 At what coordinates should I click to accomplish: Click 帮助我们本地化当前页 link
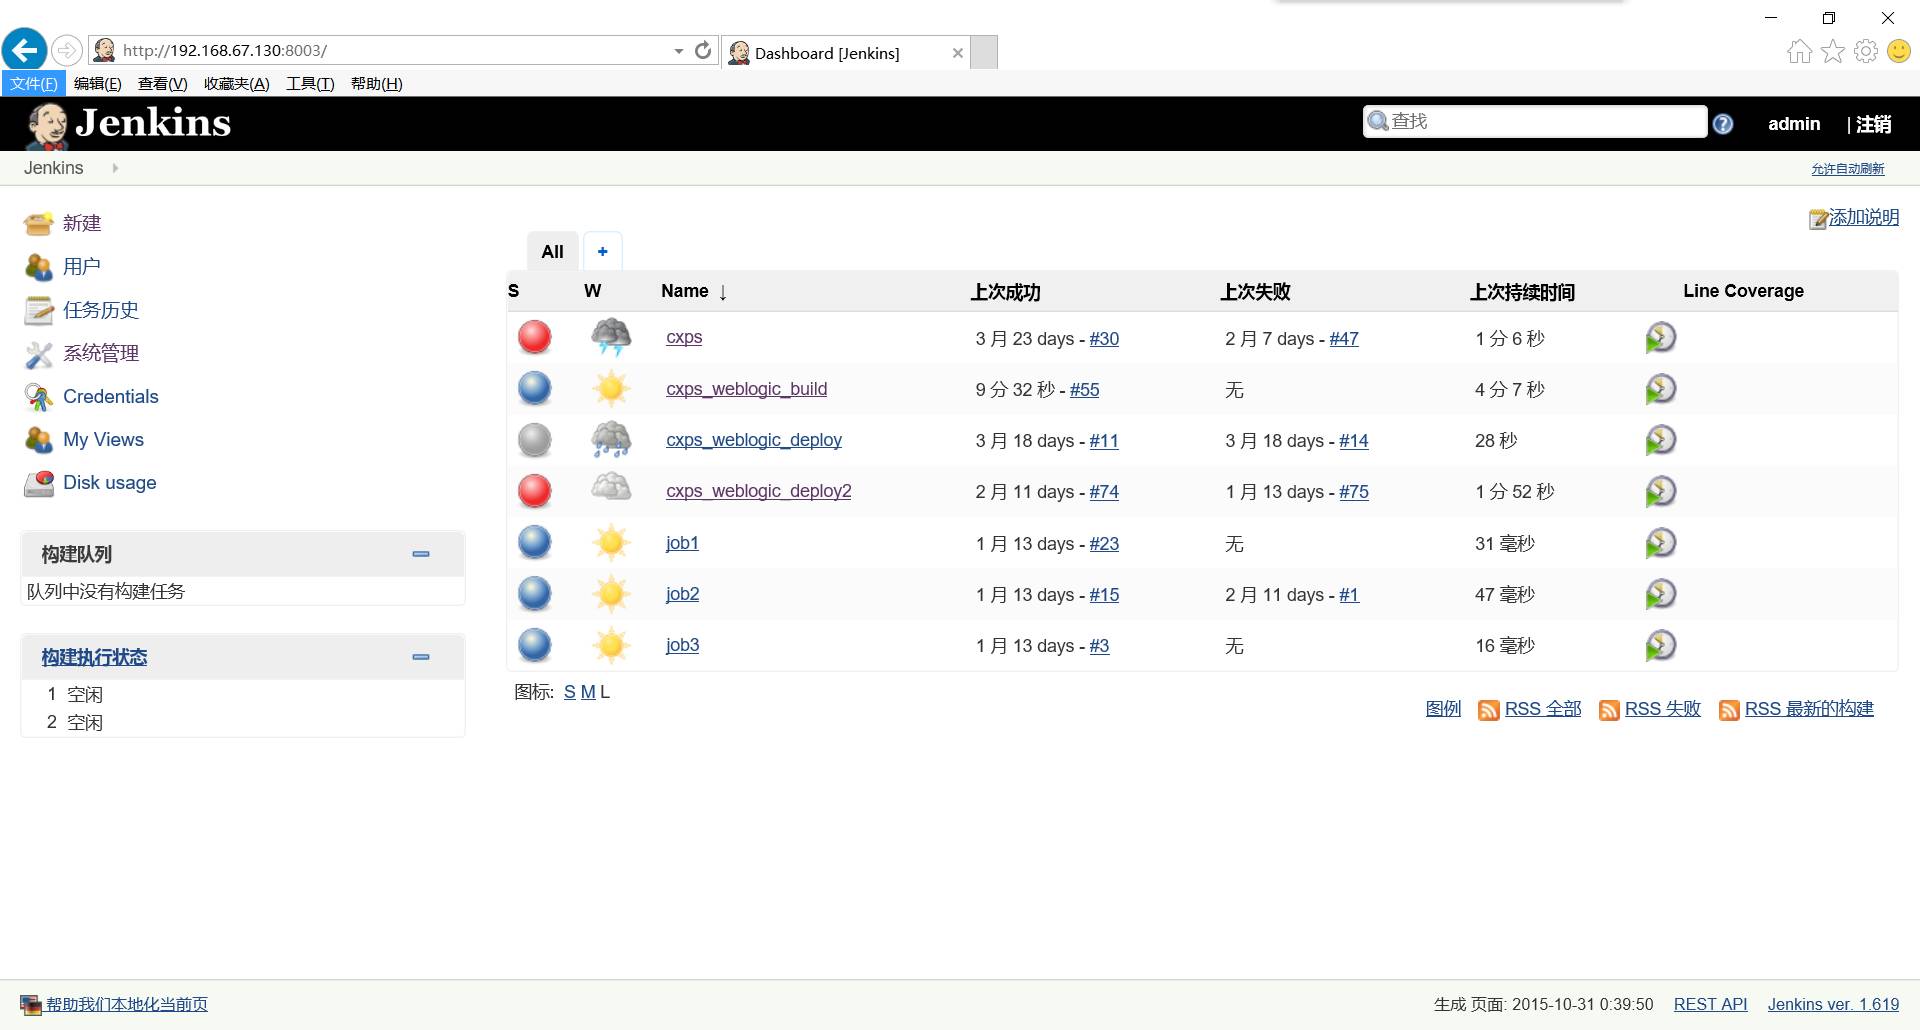tap(127, 1004)
